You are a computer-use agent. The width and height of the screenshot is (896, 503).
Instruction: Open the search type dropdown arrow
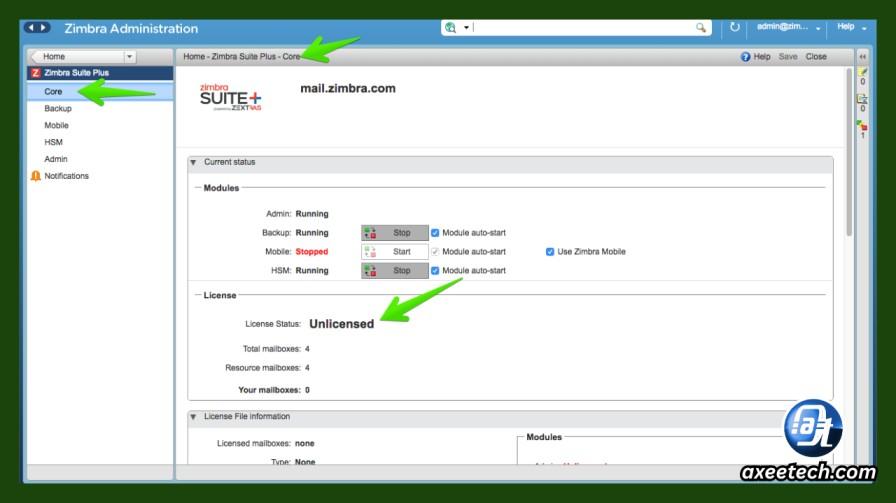click(x=466, y=27)
